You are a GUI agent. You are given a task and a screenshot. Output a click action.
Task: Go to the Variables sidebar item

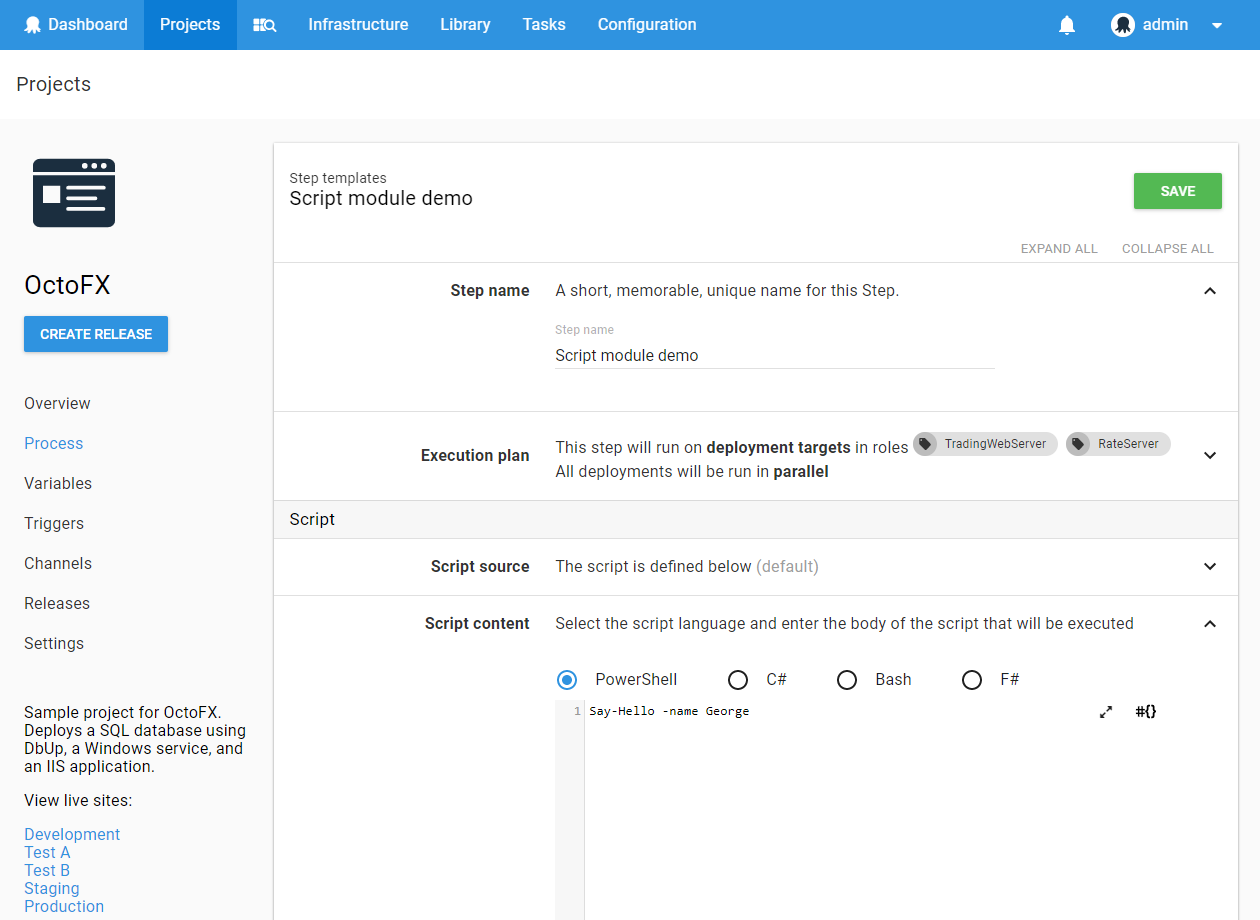pos(58,483)
